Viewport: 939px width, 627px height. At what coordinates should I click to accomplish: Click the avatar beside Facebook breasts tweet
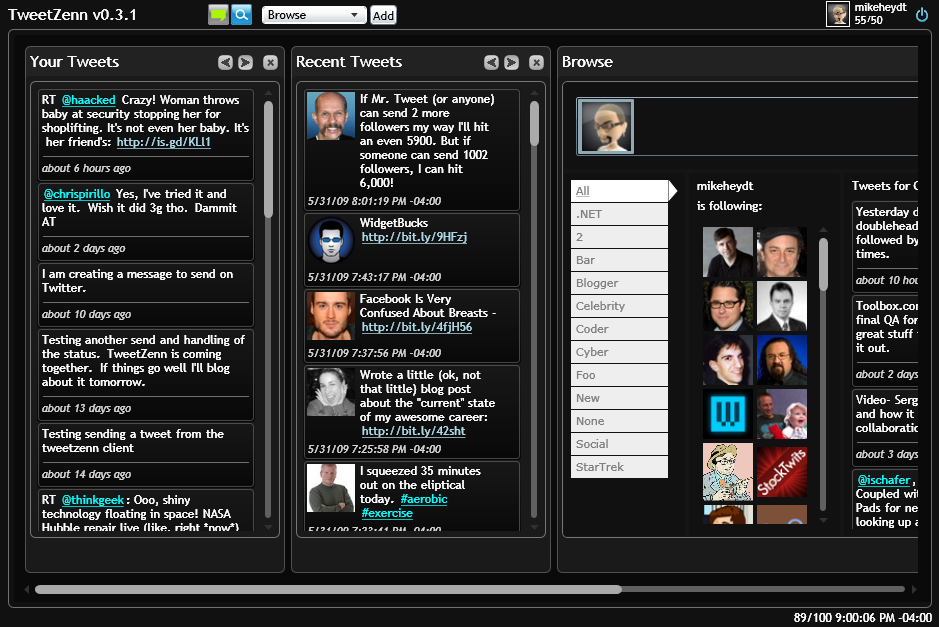tap(331, 316)
